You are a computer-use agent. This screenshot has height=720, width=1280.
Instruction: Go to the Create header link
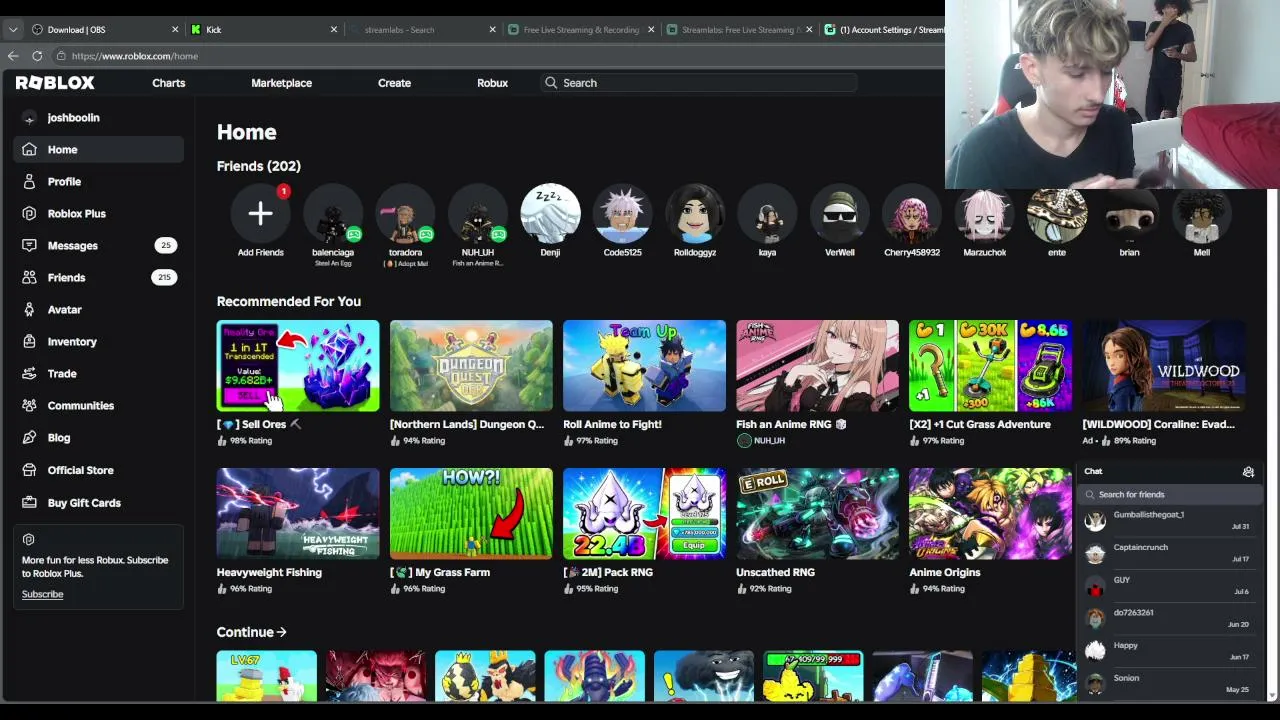394,83
